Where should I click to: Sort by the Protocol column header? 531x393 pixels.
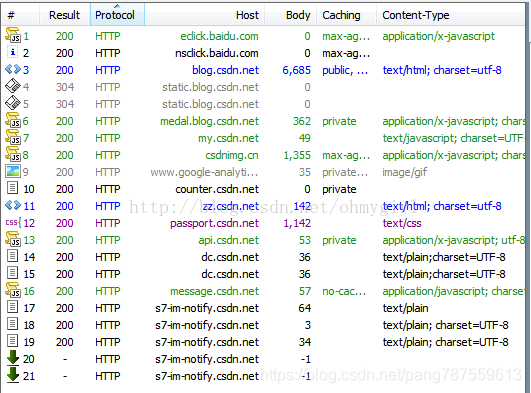[x=117, y=15]
